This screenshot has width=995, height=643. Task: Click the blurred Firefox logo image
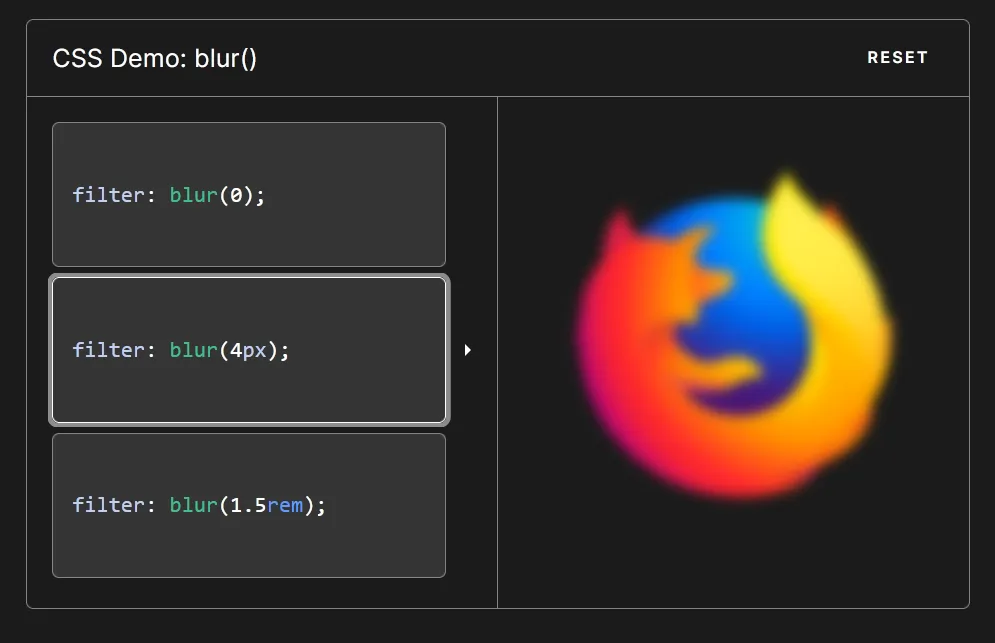pos(733,340)
